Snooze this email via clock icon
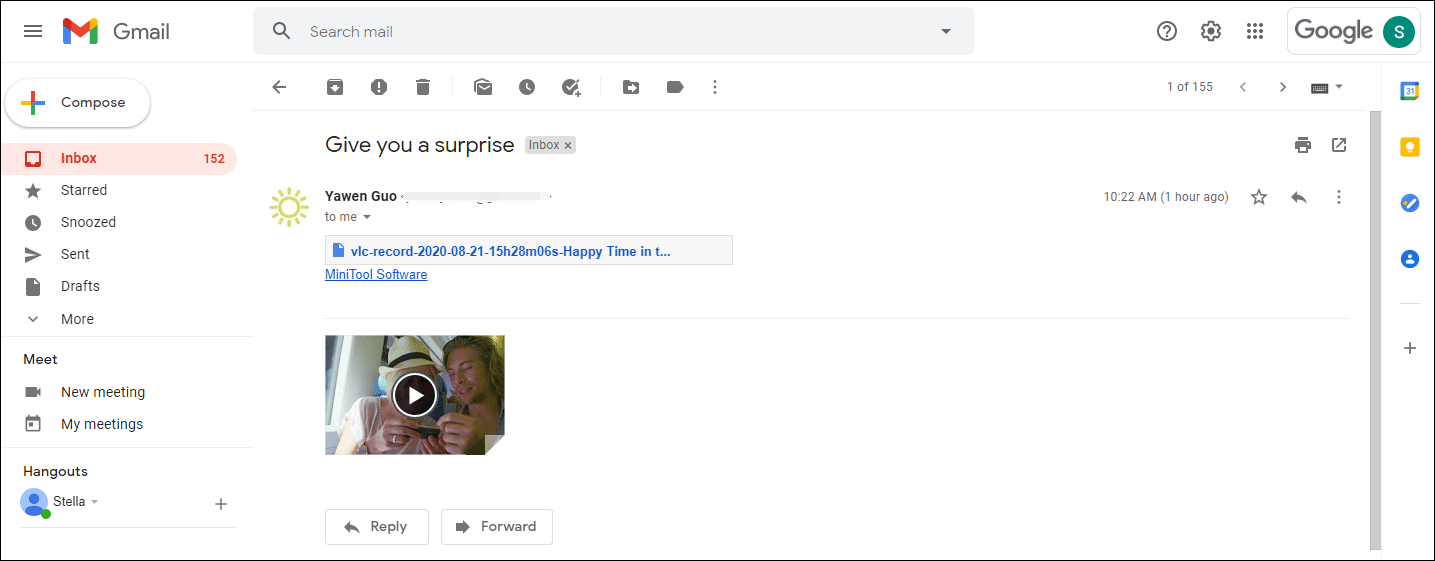1435x561 pixels. point(527,87)
